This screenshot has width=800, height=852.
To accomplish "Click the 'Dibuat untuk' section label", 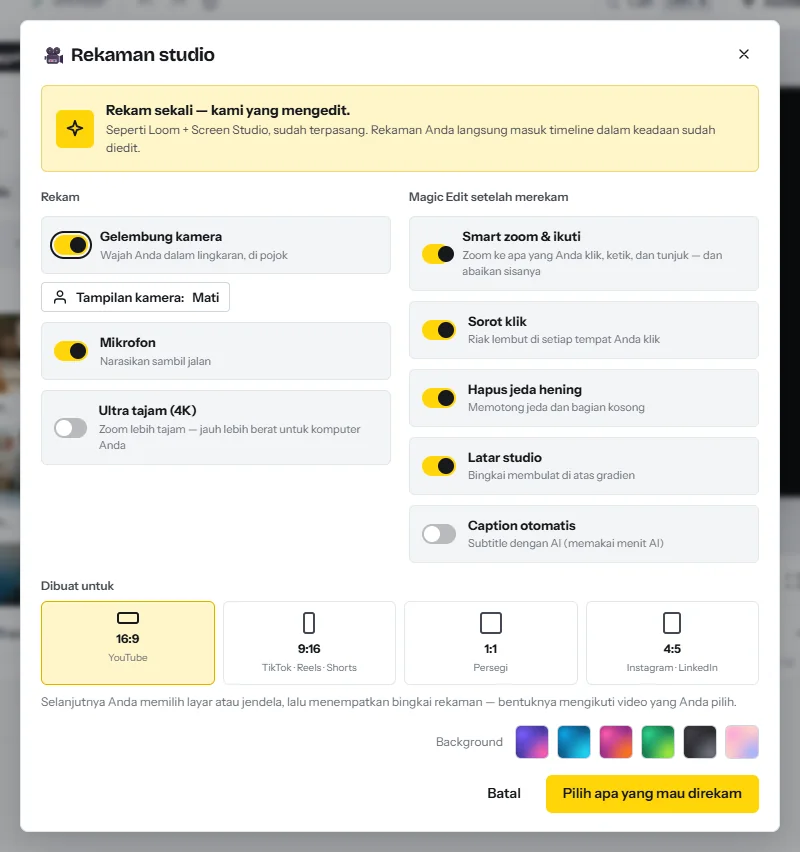I will 77,586.
